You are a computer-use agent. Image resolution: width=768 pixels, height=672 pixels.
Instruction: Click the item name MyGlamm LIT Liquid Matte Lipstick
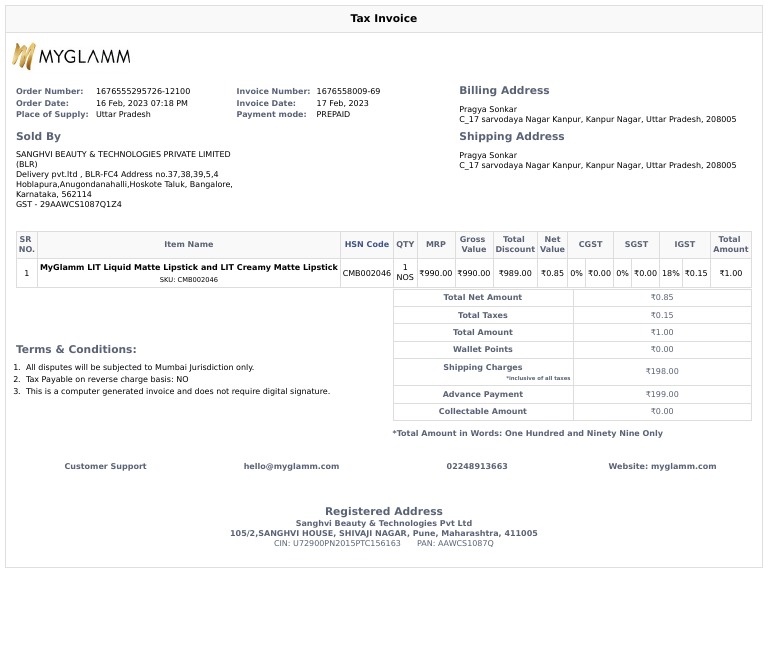coord(189,267)
